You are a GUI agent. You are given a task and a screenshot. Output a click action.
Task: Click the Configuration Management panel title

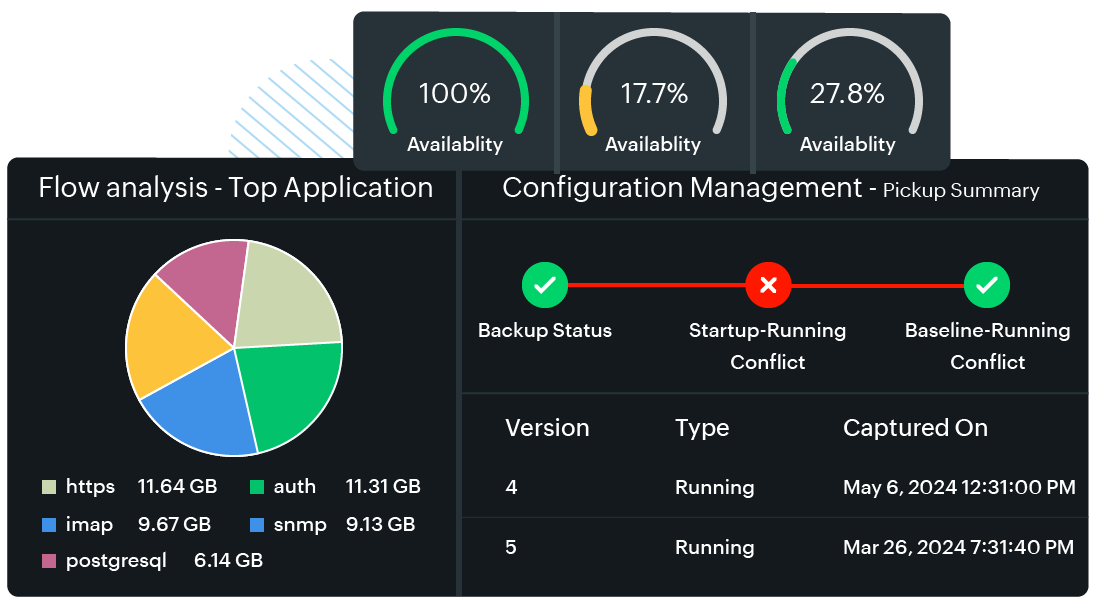point(681,188)
